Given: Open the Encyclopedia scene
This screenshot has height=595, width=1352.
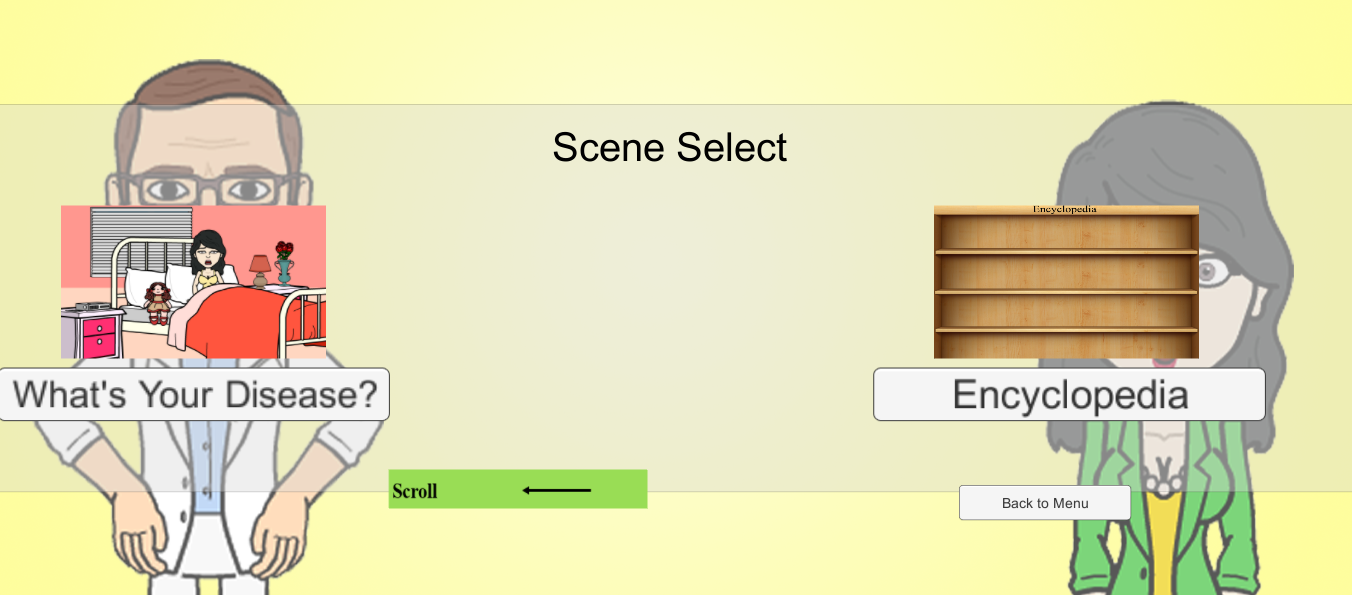Looking at the screenshot, I should 1068,394.
